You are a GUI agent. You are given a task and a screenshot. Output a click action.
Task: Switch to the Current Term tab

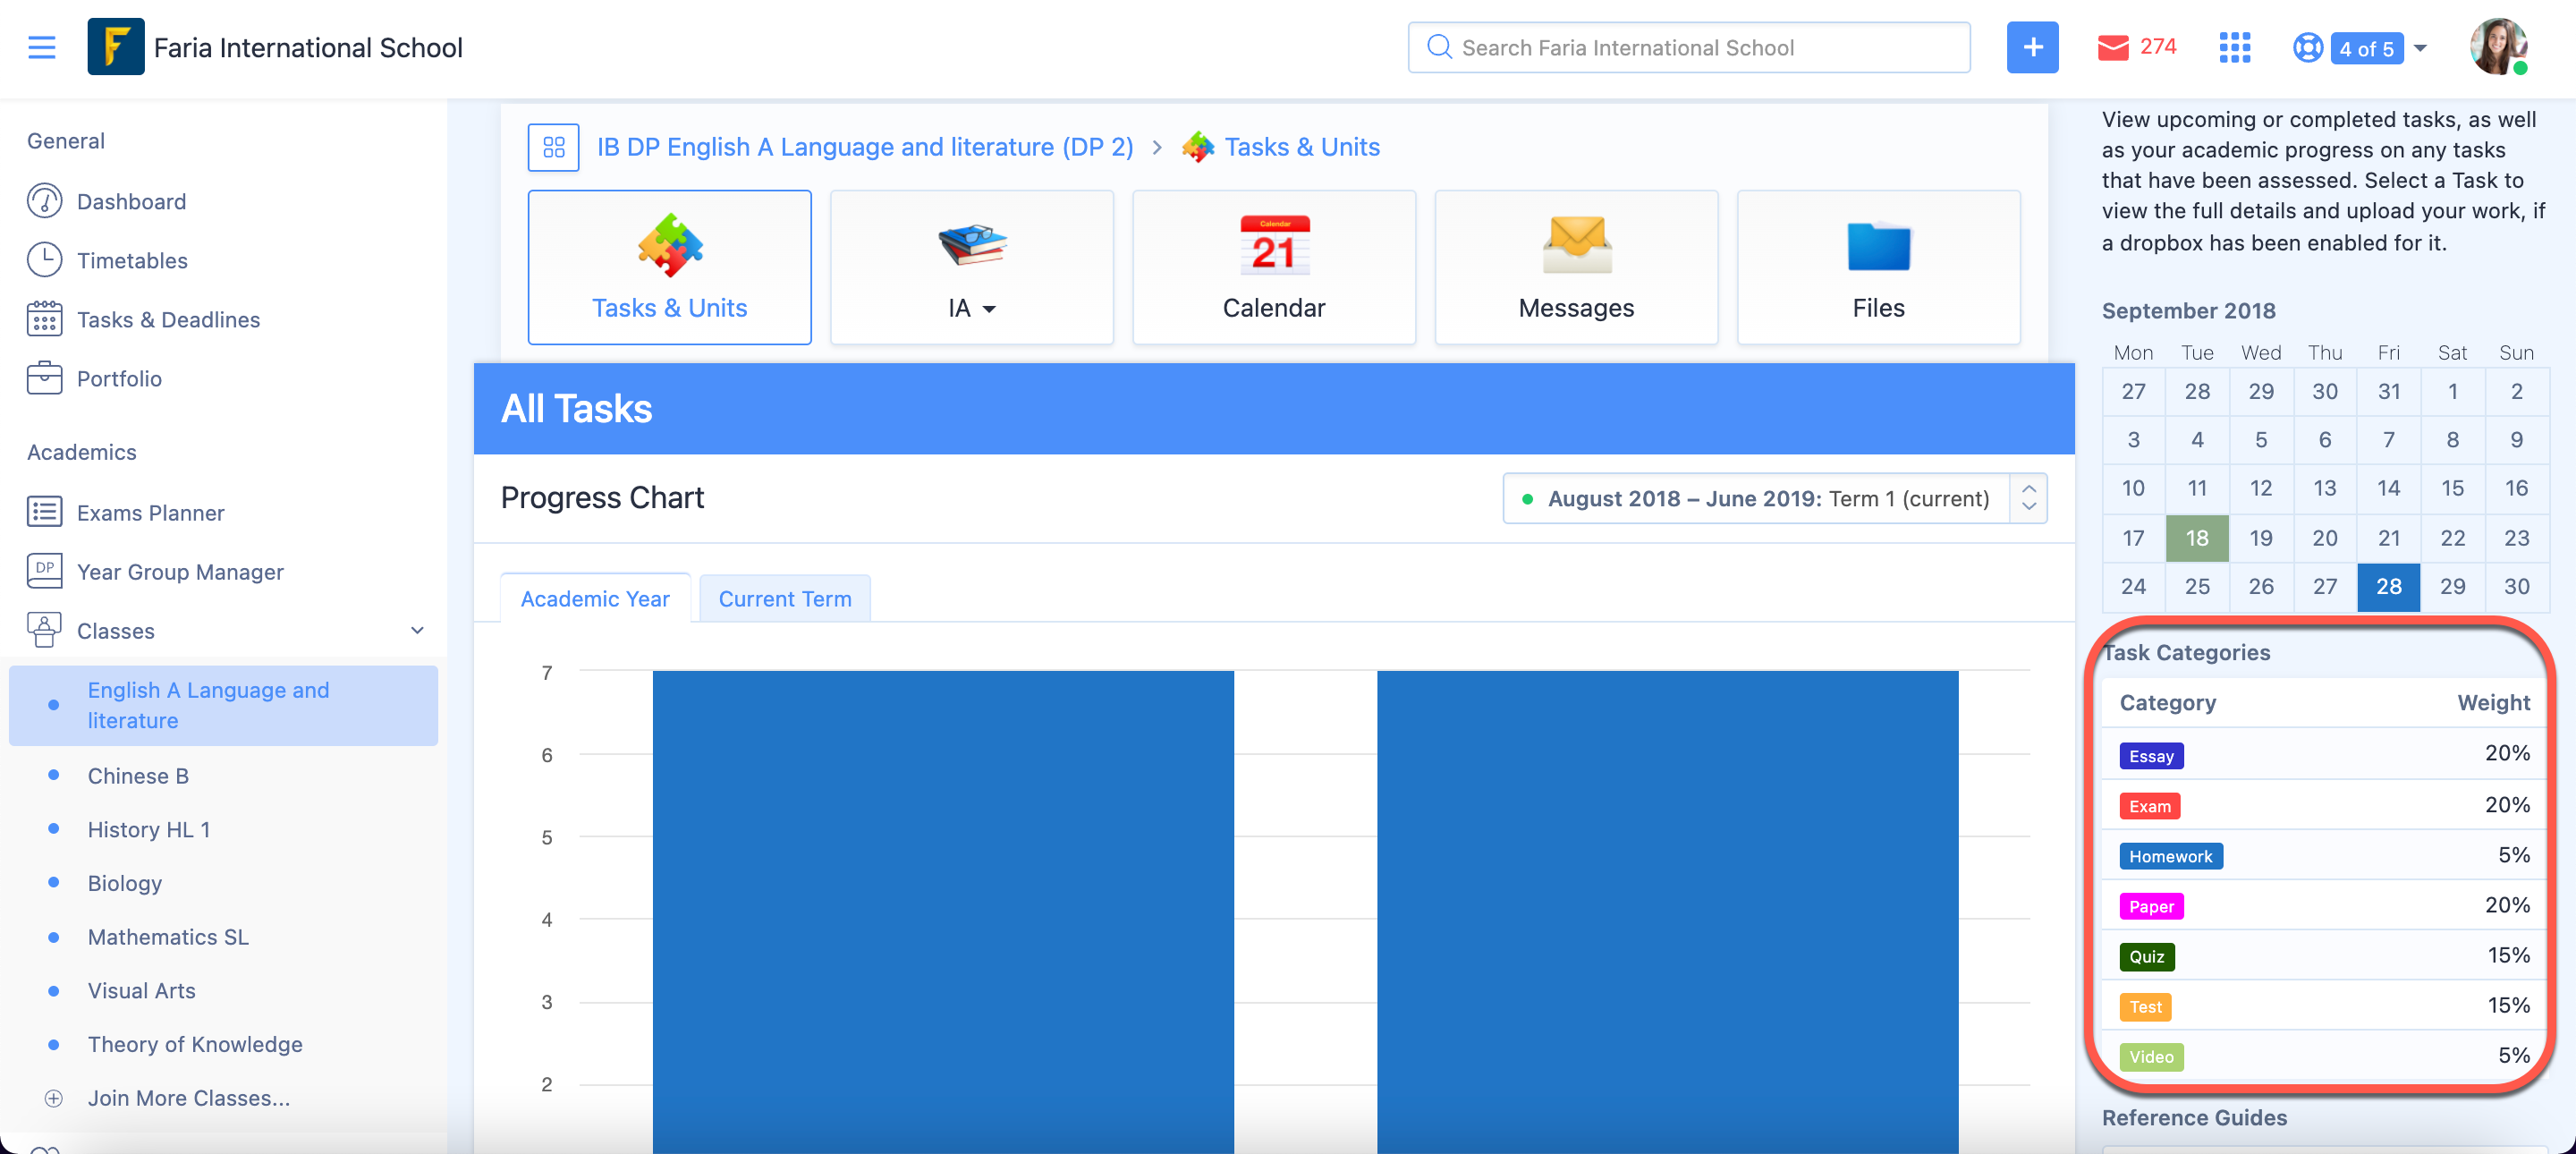(784, 598)
